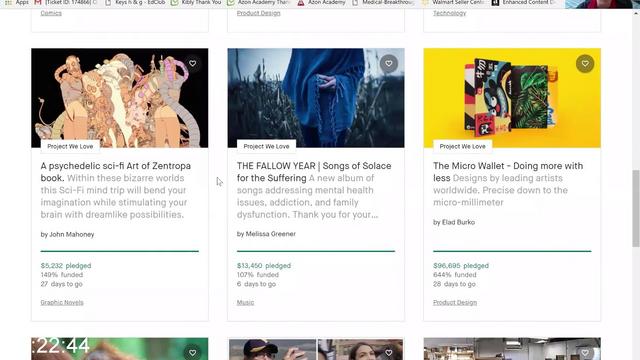Like the psychedelic sci-fi Art of Zentropa project
Image resolution: width=640 pixels, height=360 pixels.
pyautogui.click(x=192, y=64)
